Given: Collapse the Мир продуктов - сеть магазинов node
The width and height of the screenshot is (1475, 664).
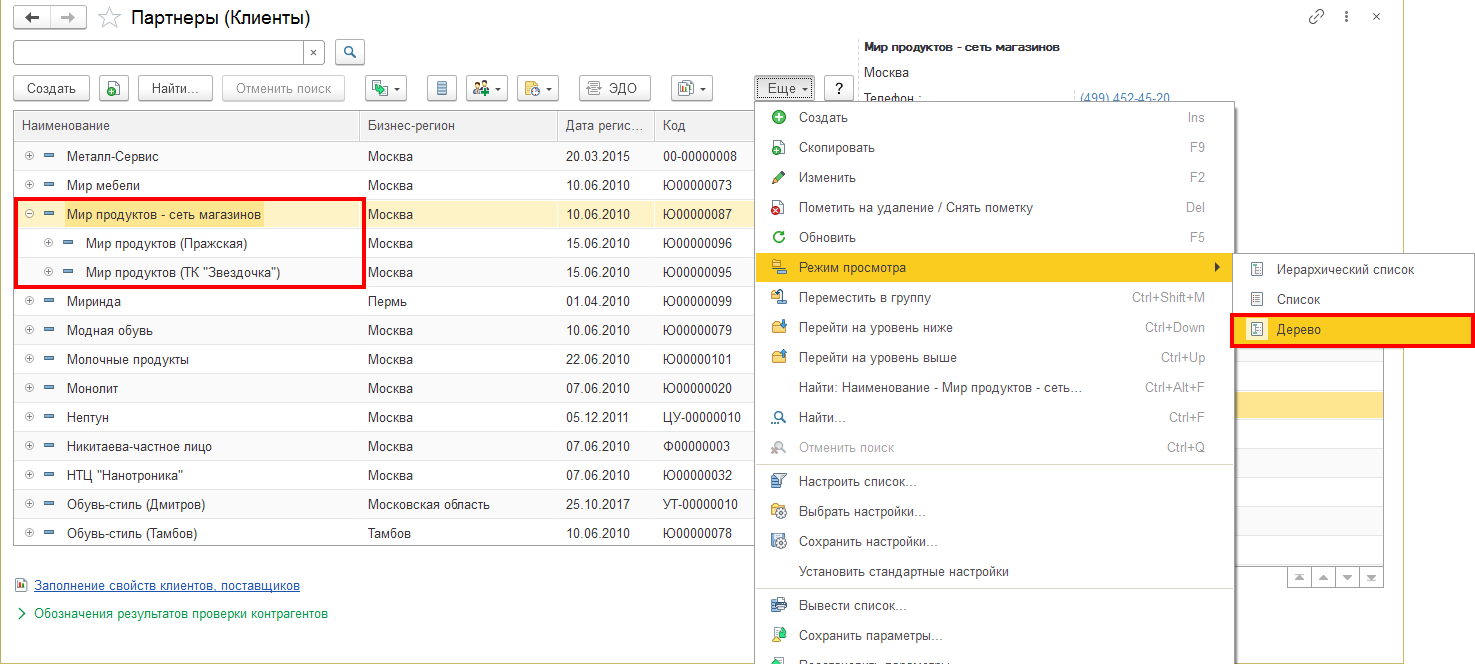Looking at the screenshot, I should coord(29,214).
